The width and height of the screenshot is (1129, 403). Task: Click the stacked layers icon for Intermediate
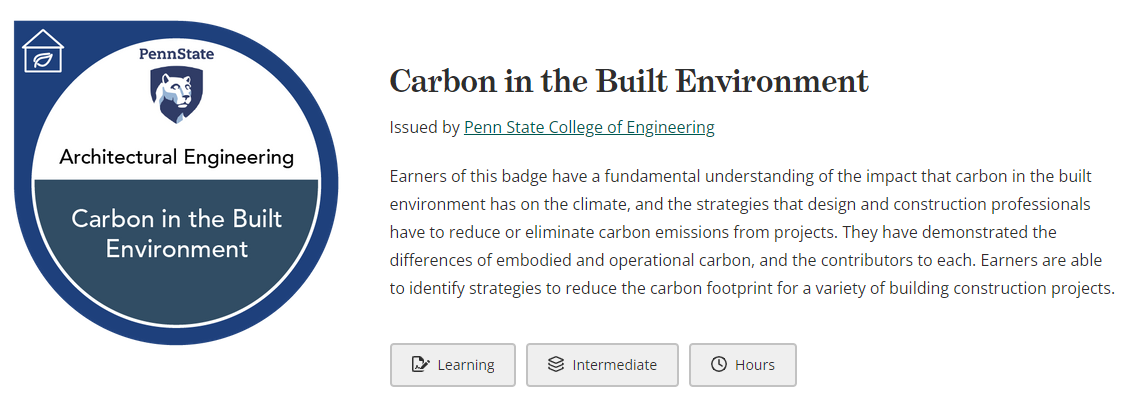[x=555, y=365]
